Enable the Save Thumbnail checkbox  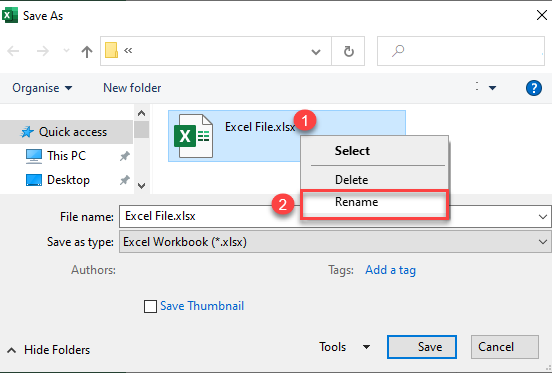pyautogui.click(x=150, y=306)
